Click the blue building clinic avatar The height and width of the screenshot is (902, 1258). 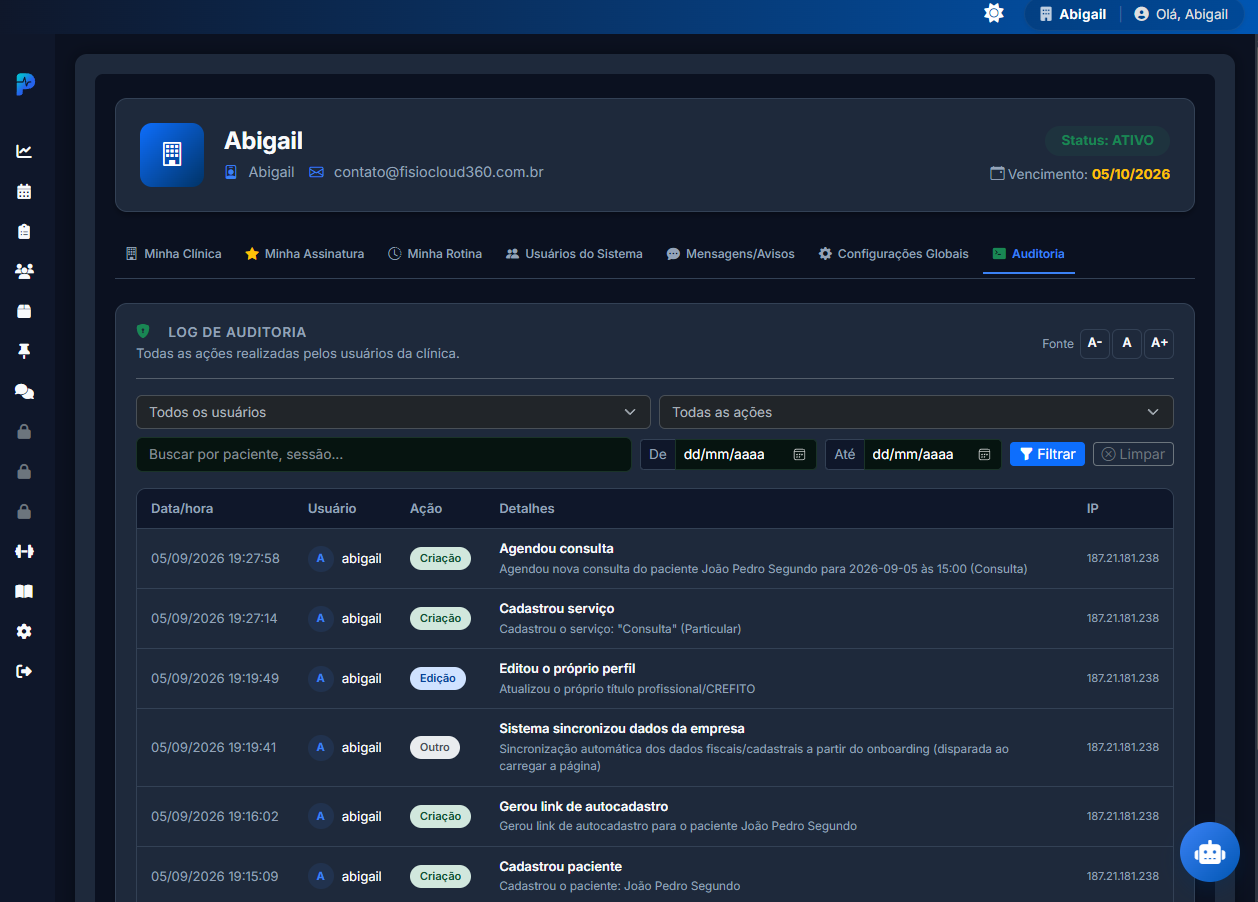point(172,155)
